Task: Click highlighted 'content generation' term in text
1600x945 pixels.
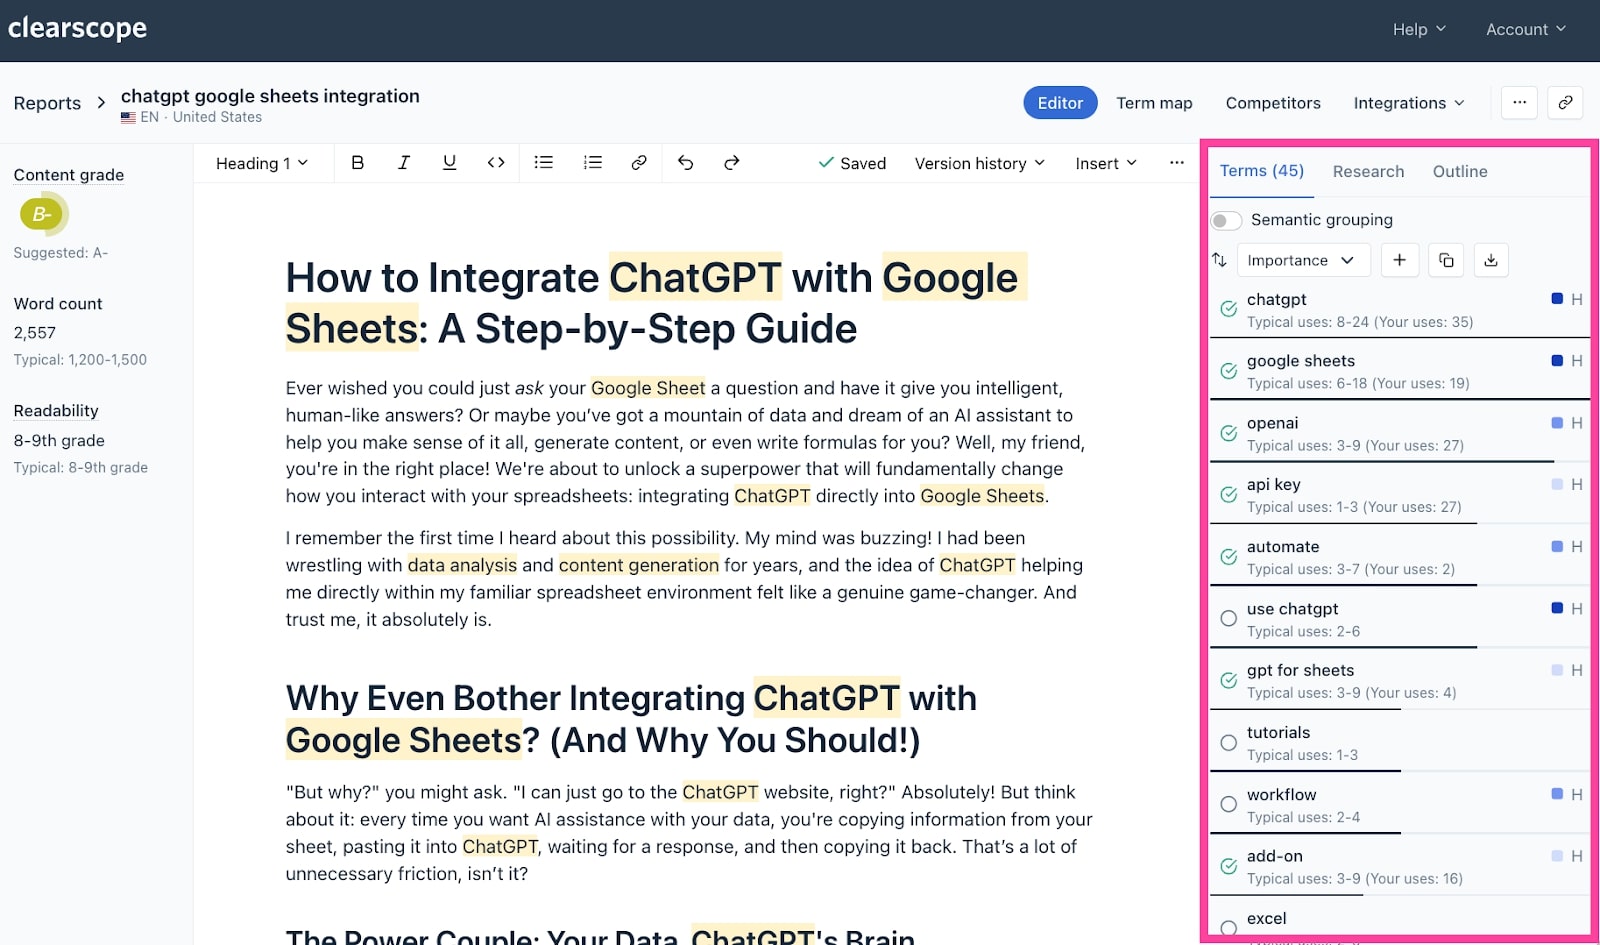Action: [x=639, y=565]
